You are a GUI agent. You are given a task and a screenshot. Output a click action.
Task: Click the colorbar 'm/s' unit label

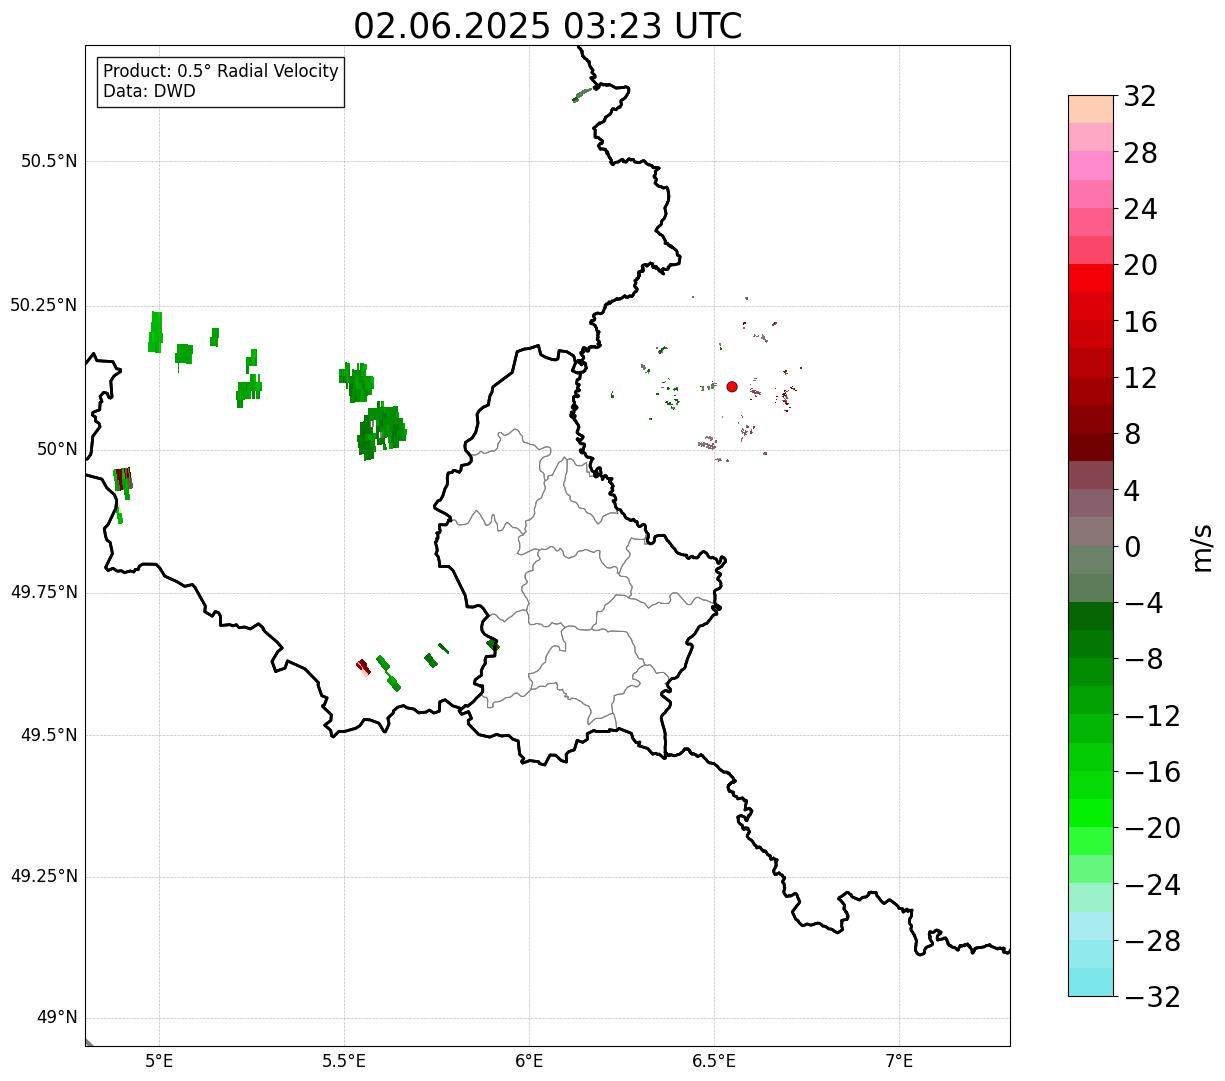pyautogui.click(x=1201, y=547)
